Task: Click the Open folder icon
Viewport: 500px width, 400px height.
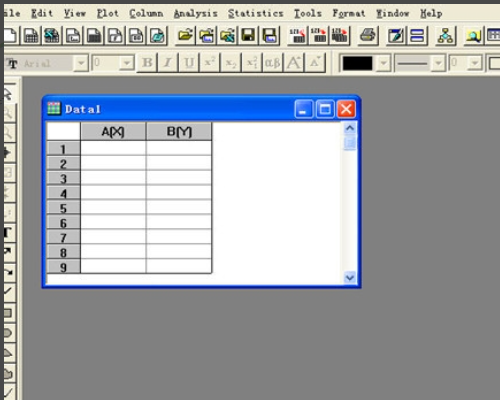Action: click(x=185, y=35)
